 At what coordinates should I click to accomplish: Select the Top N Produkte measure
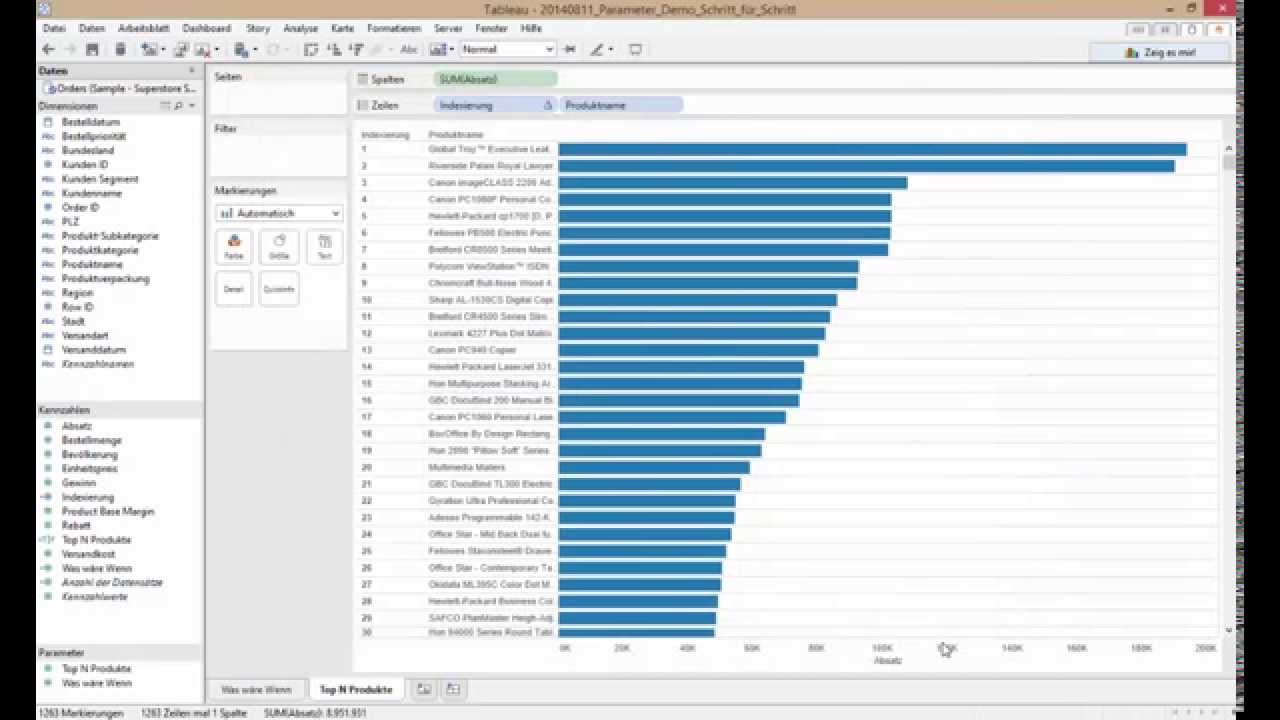point(96,540)
